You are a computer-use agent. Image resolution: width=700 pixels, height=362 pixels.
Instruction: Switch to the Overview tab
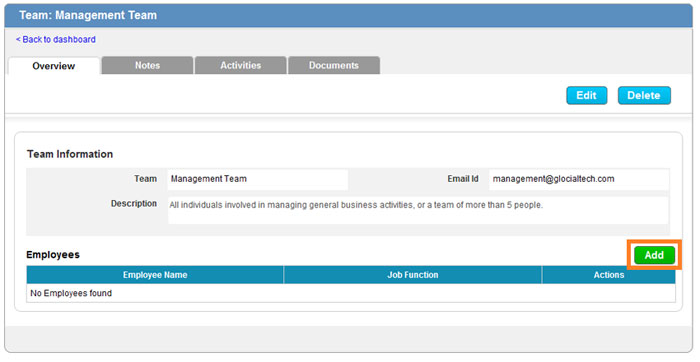[x=54, y=66]
